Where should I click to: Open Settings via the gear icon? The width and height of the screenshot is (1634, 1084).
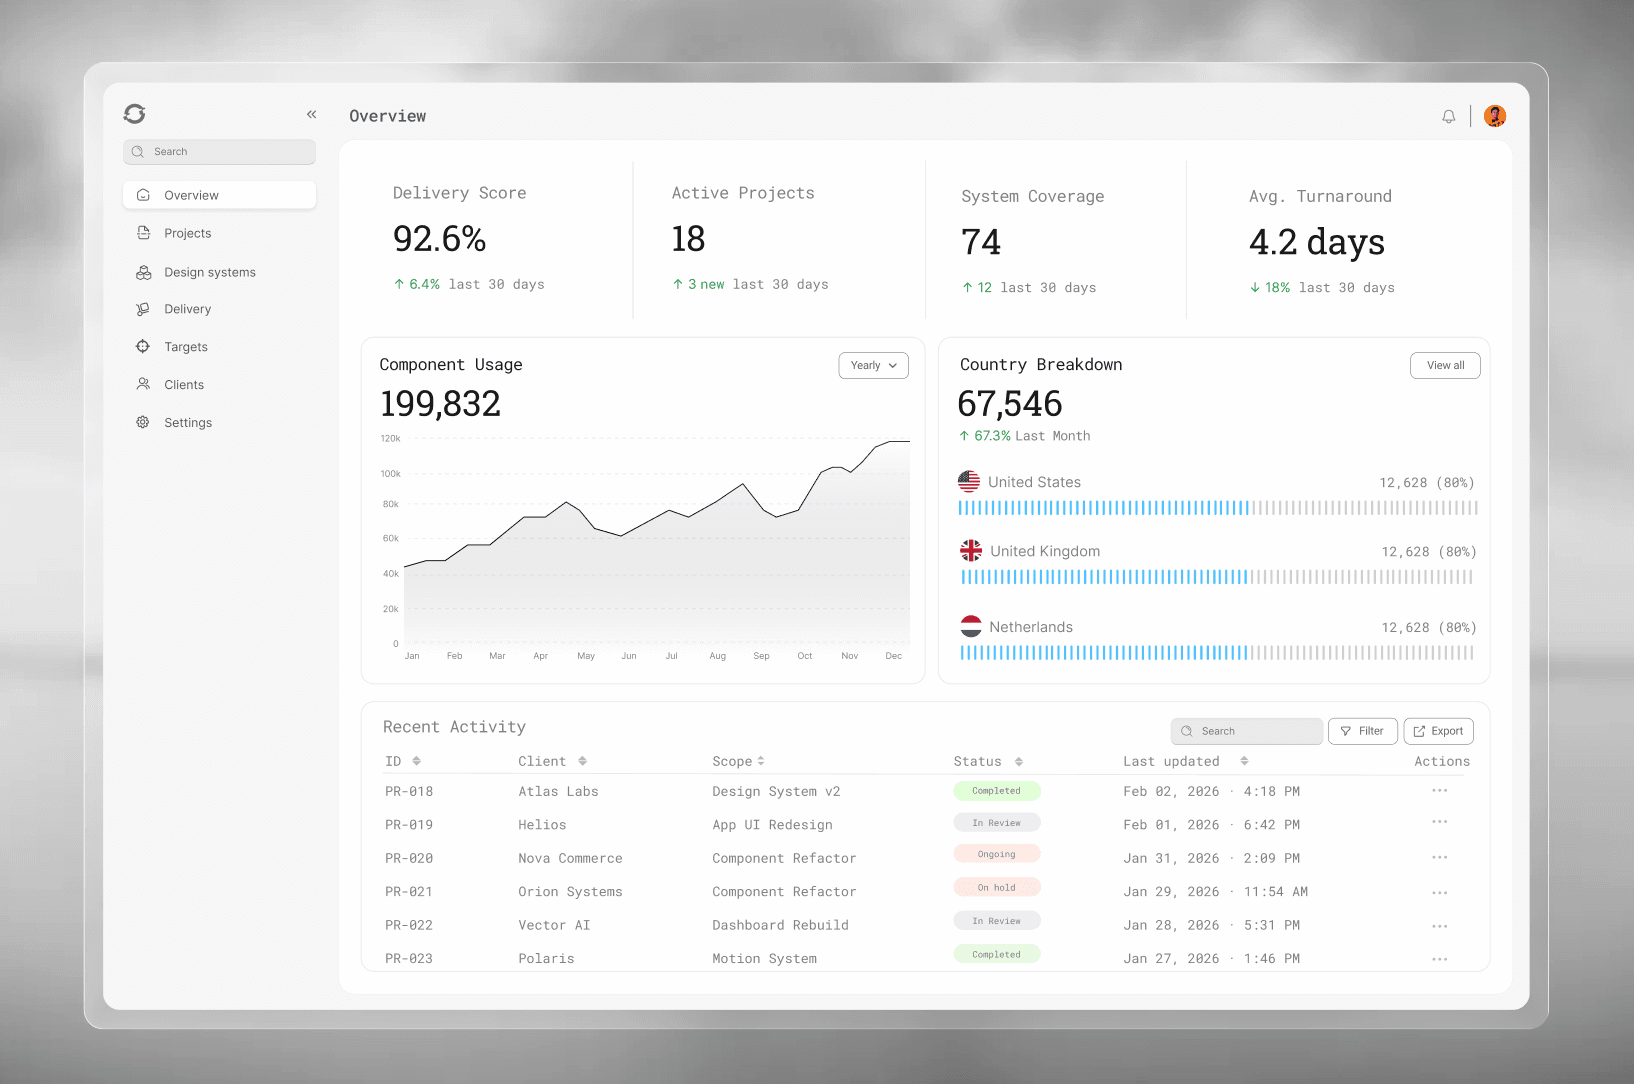pos(143,422)
